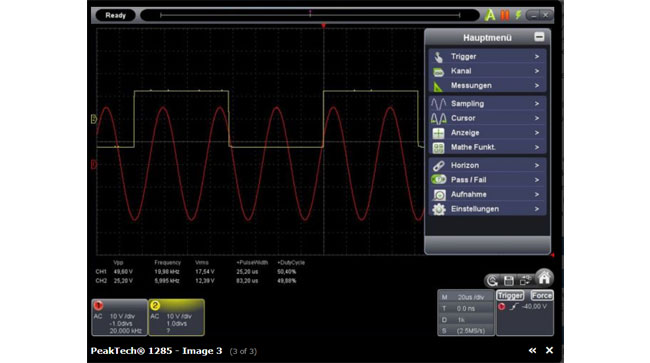Expand Sampling submenu arrow

tap(537, 104)
